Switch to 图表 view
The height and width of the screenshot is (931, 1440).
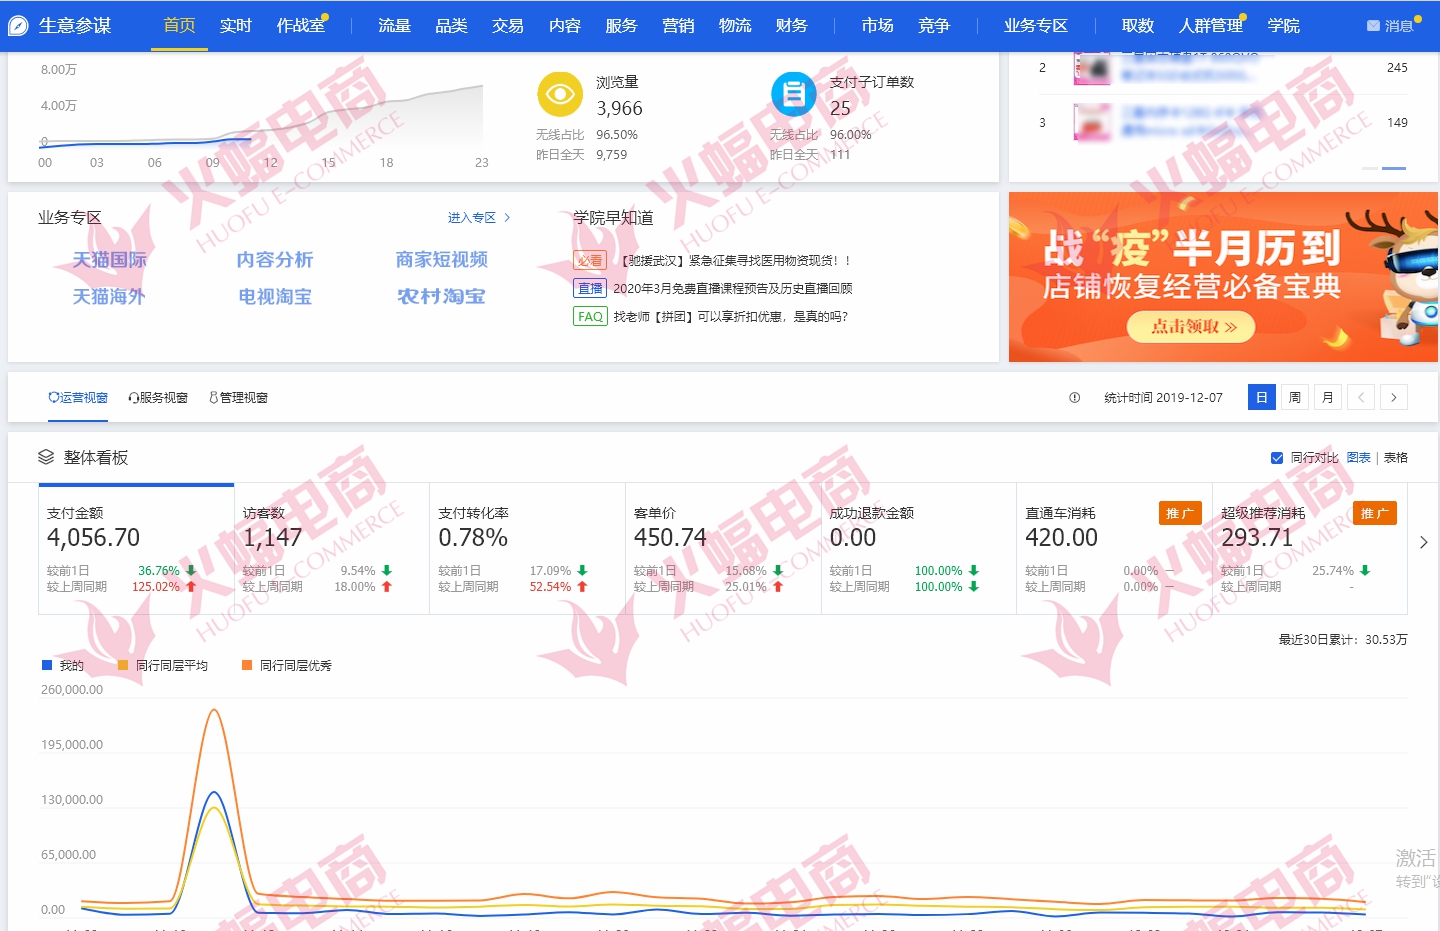1359,457
